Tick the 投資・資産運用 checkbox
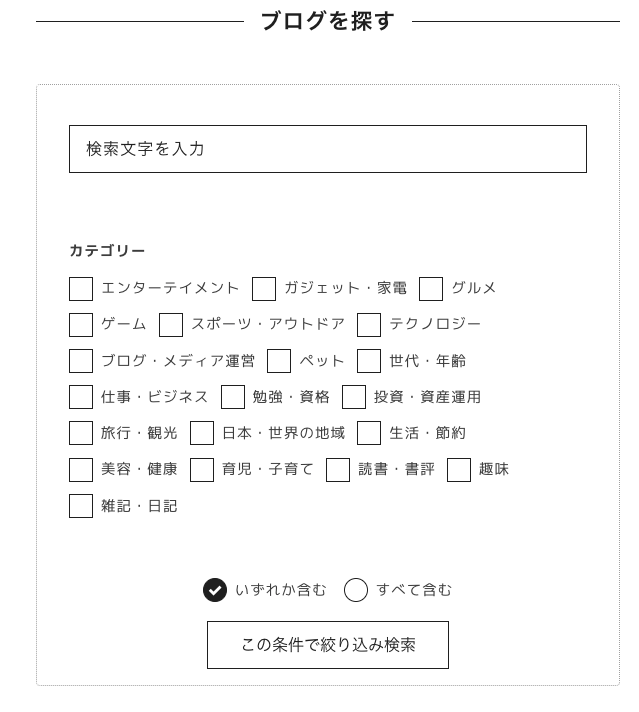The image size is (639, 712). 354,397
